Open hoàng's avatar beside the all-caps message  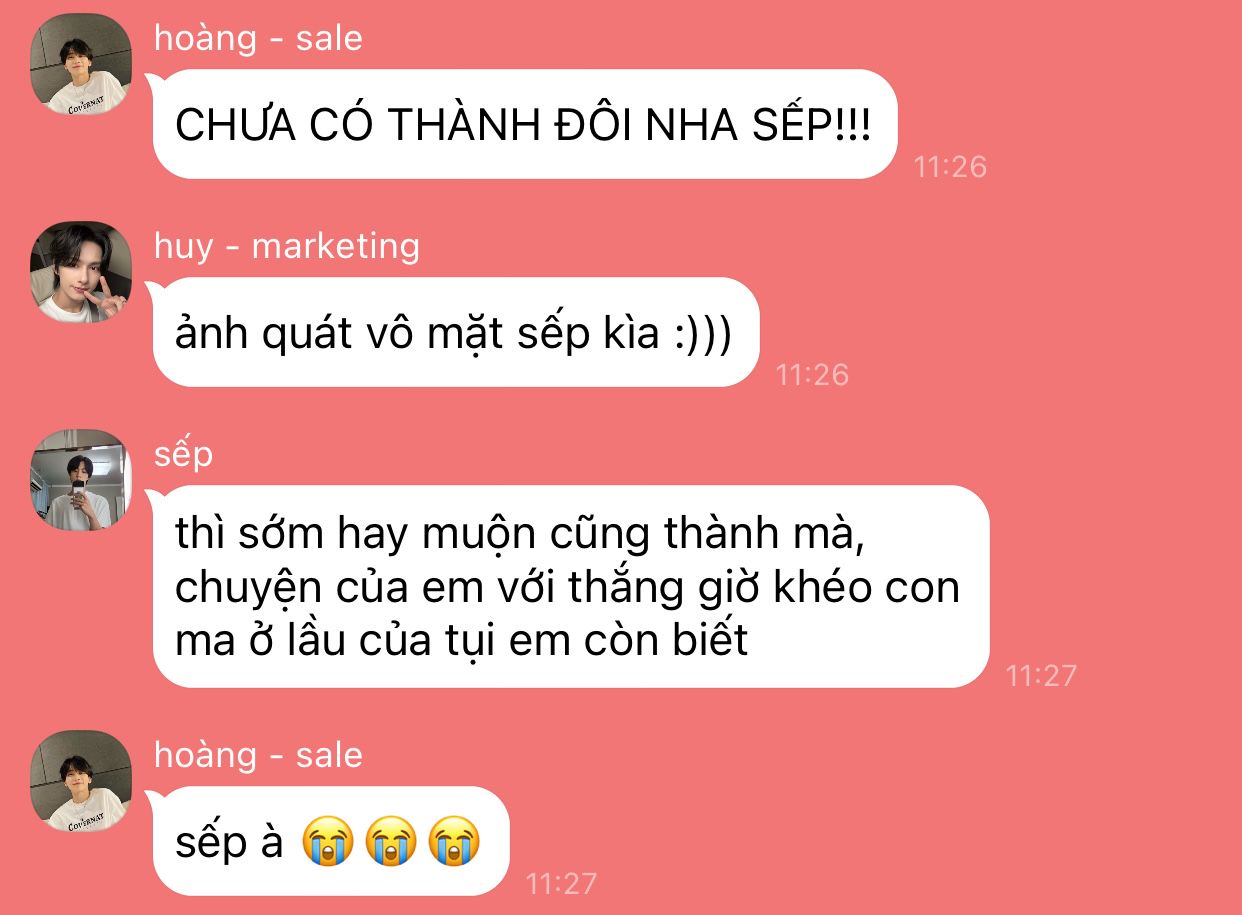[81, 64]
